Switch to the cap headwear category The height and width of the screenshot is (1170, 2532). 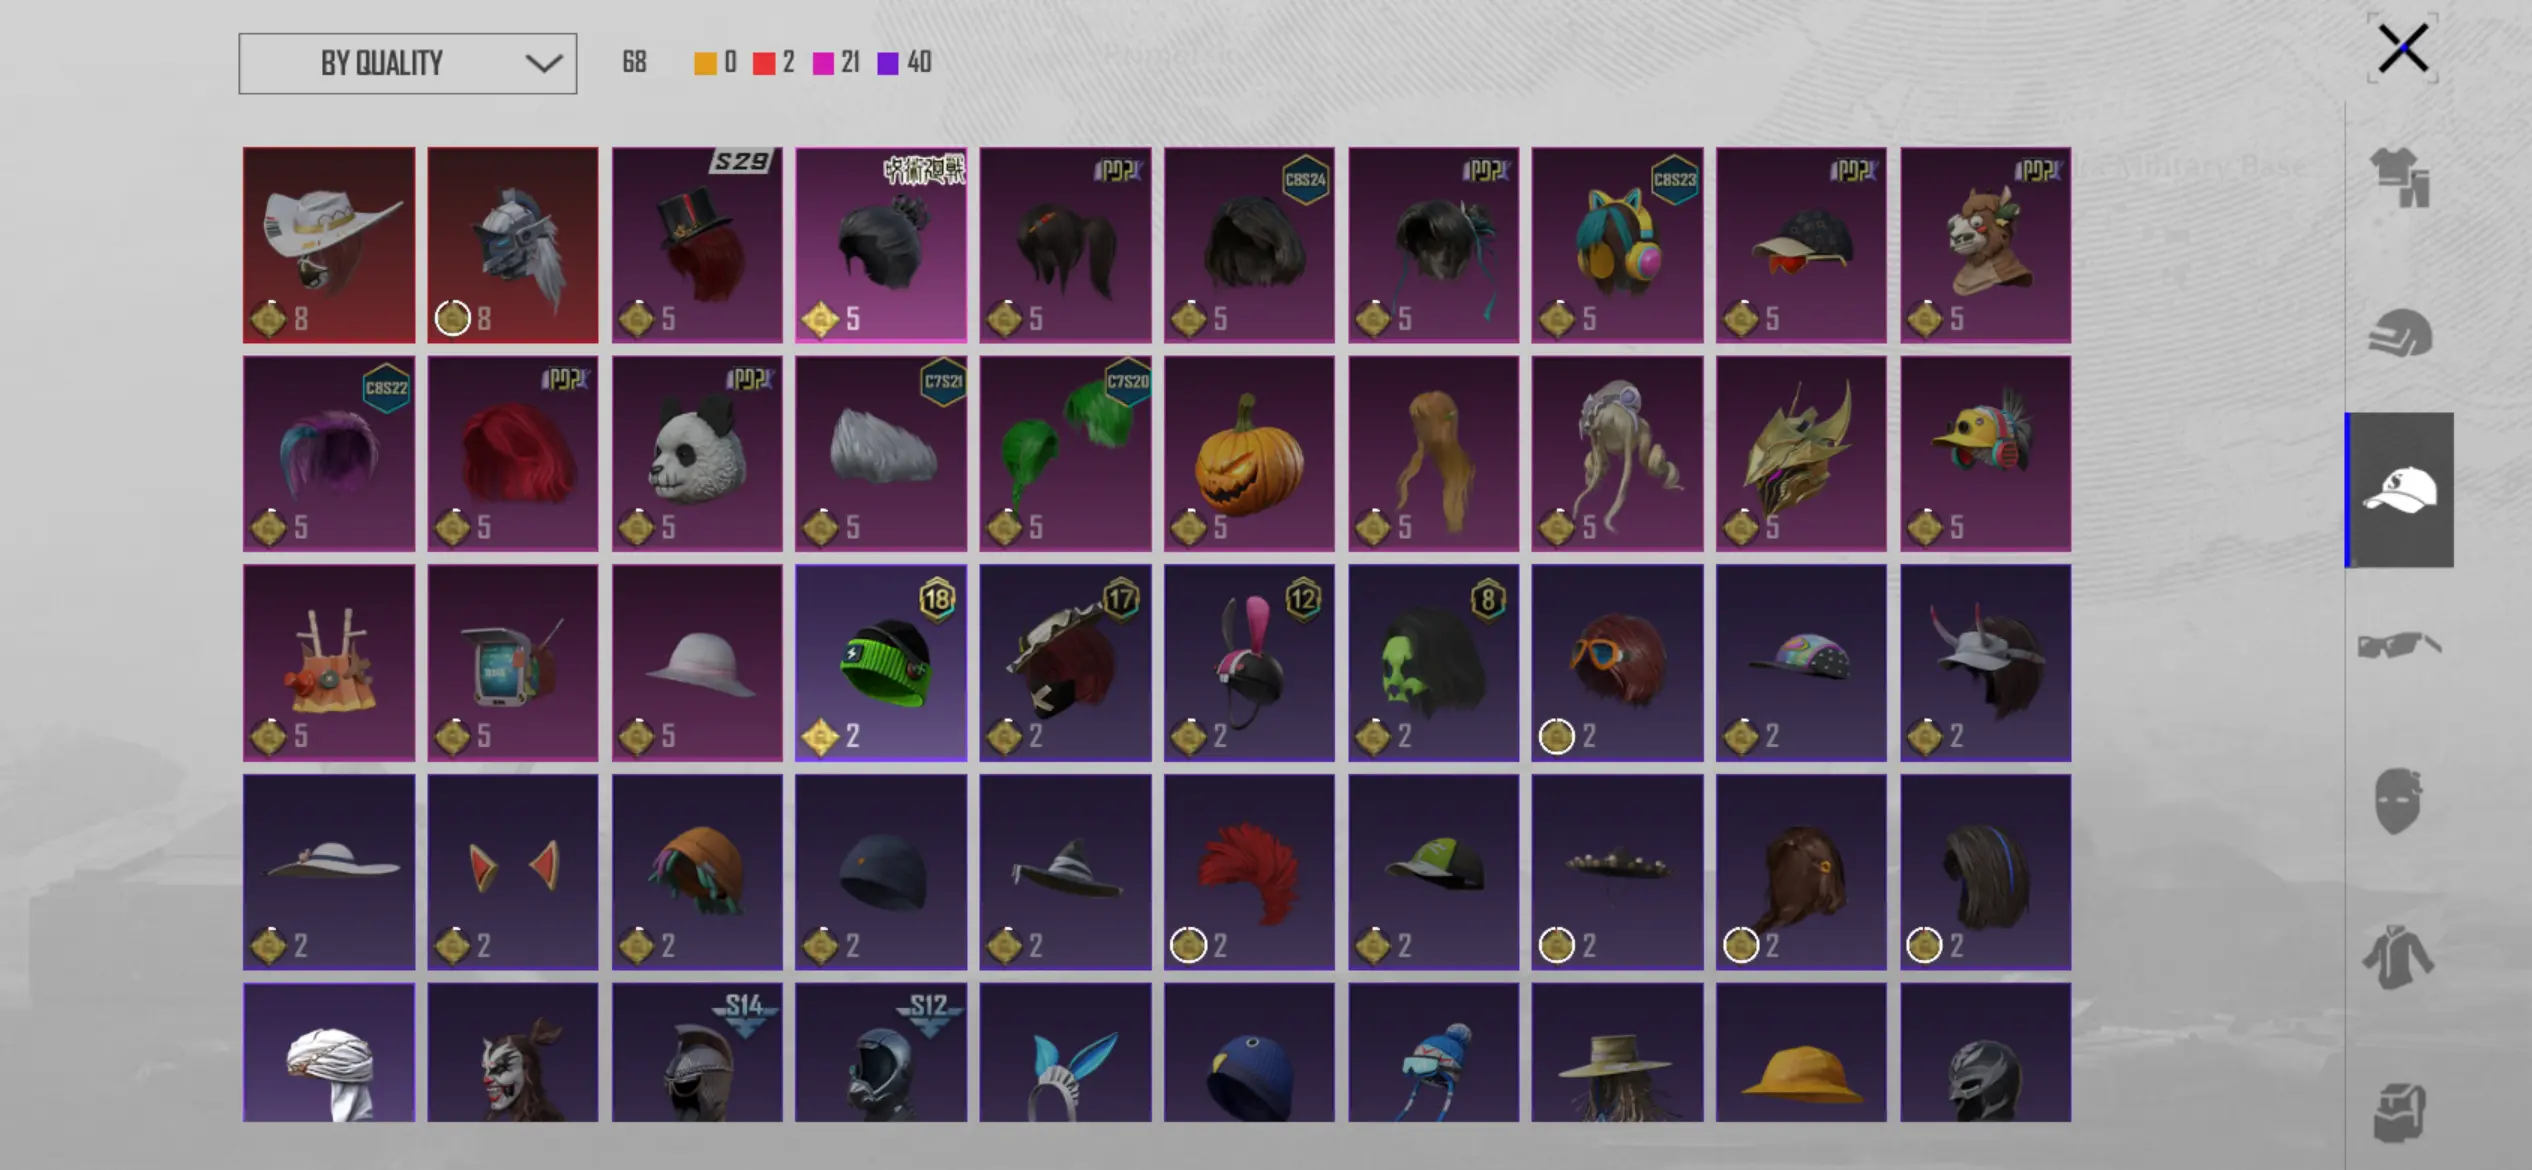2400,490
